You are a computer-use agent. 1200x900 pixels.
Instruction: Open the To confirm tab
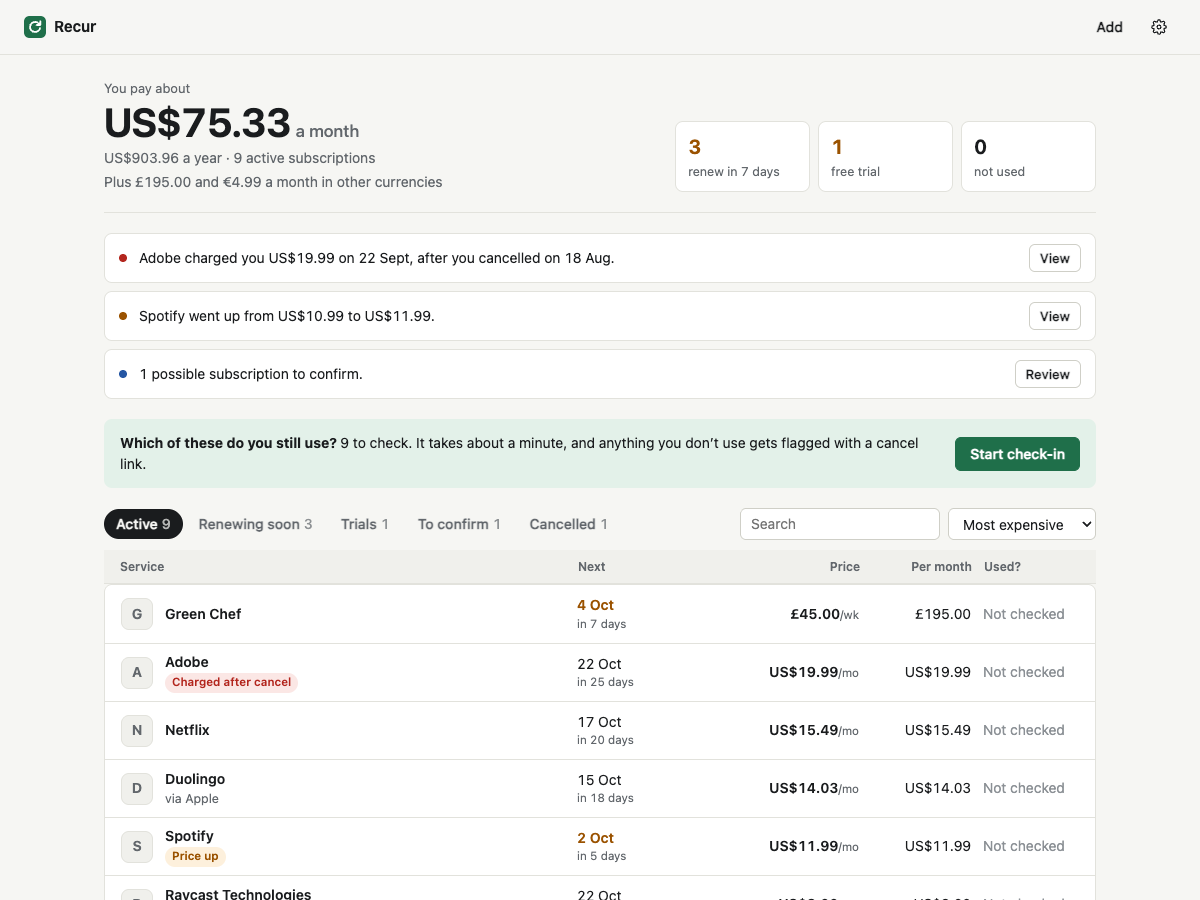click(459, 524)
